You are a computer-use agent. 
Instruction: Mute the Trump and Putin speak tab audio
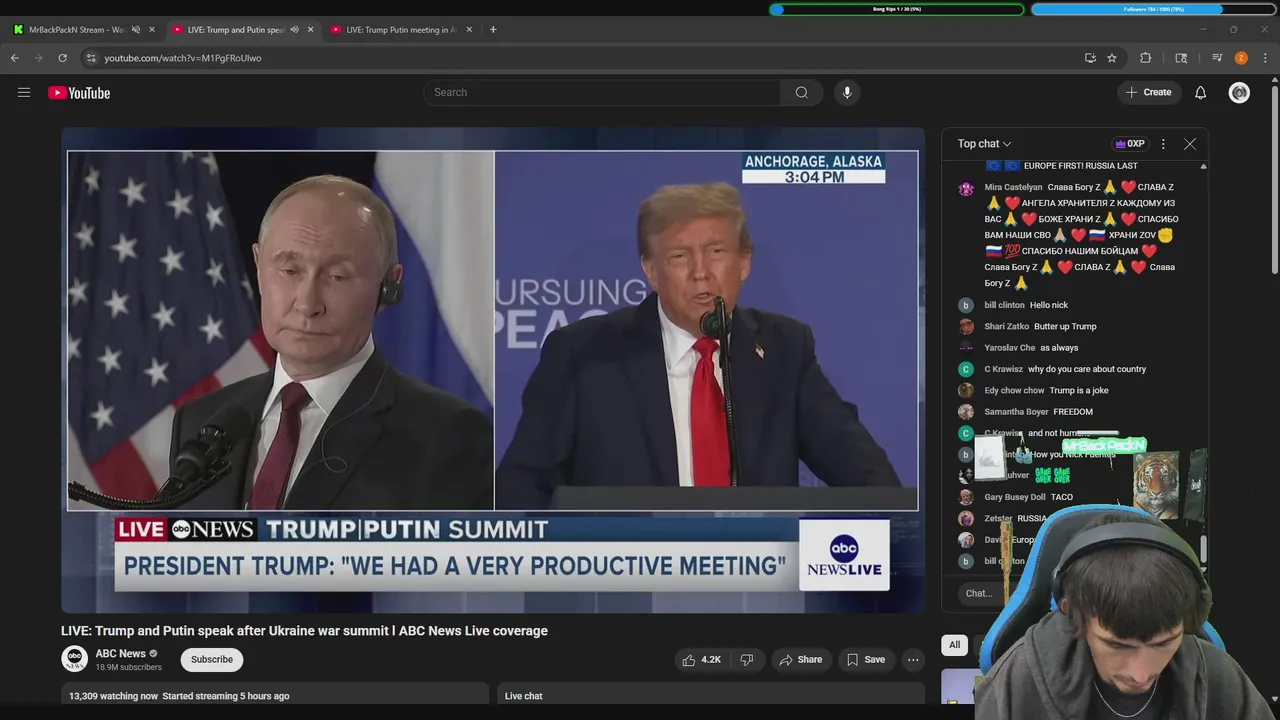(294, 29)
